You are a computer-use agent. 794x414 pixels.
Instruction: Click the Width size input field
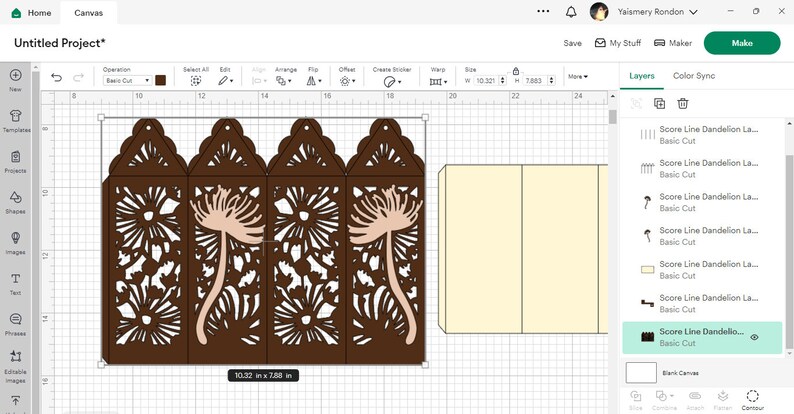tap(486, 80)
